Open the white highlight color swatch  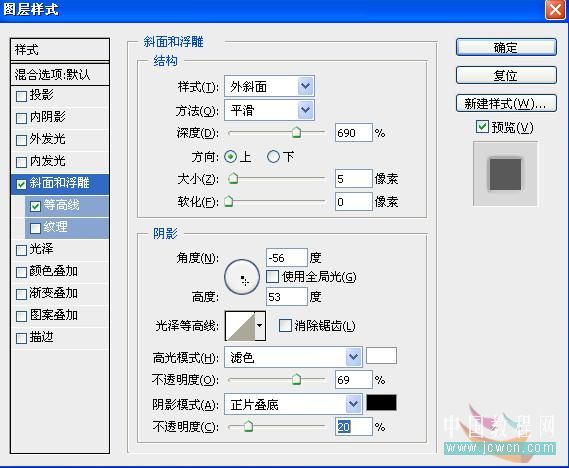pos(381,356)
